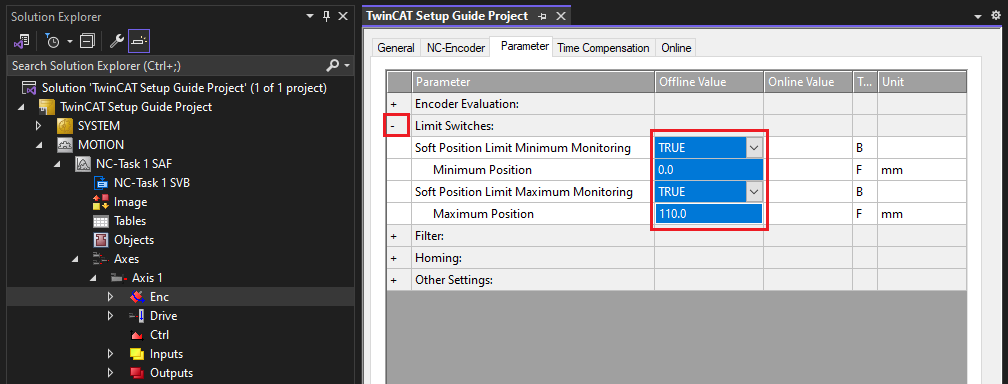Switch to the Online tab

tap(676, 48)
